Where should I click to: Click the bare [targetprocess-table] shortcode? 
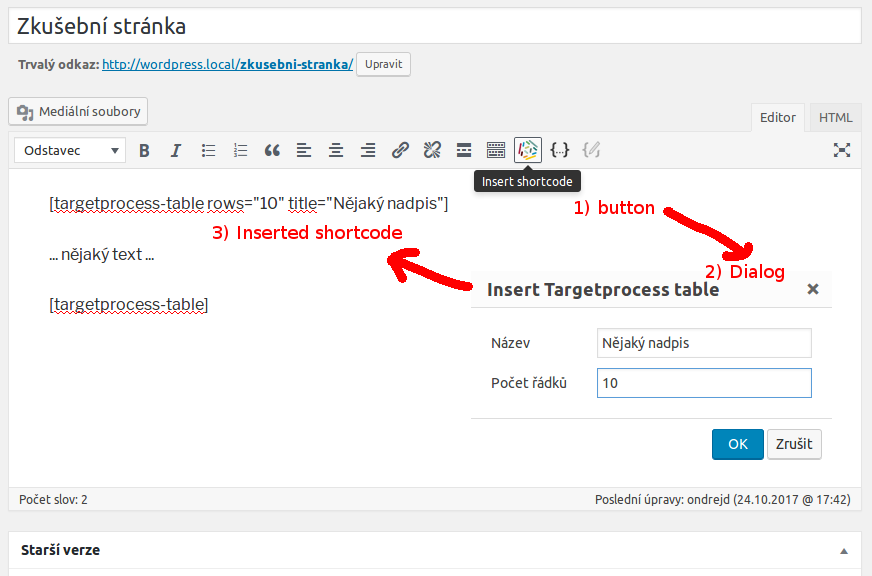point(128,305)
